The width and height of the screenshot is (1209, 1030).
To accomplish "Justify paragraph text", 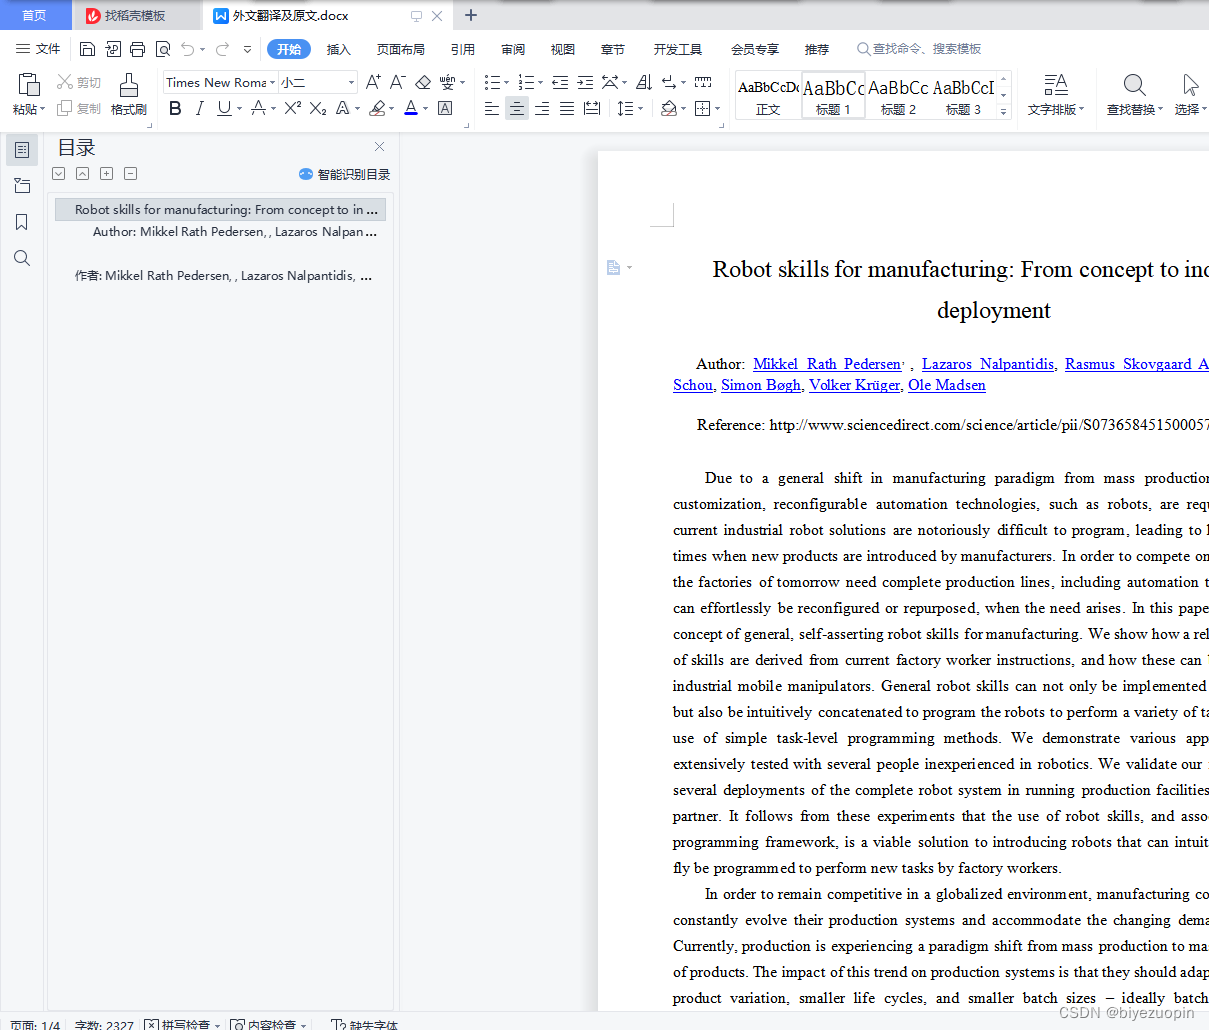I will [567, 108].
